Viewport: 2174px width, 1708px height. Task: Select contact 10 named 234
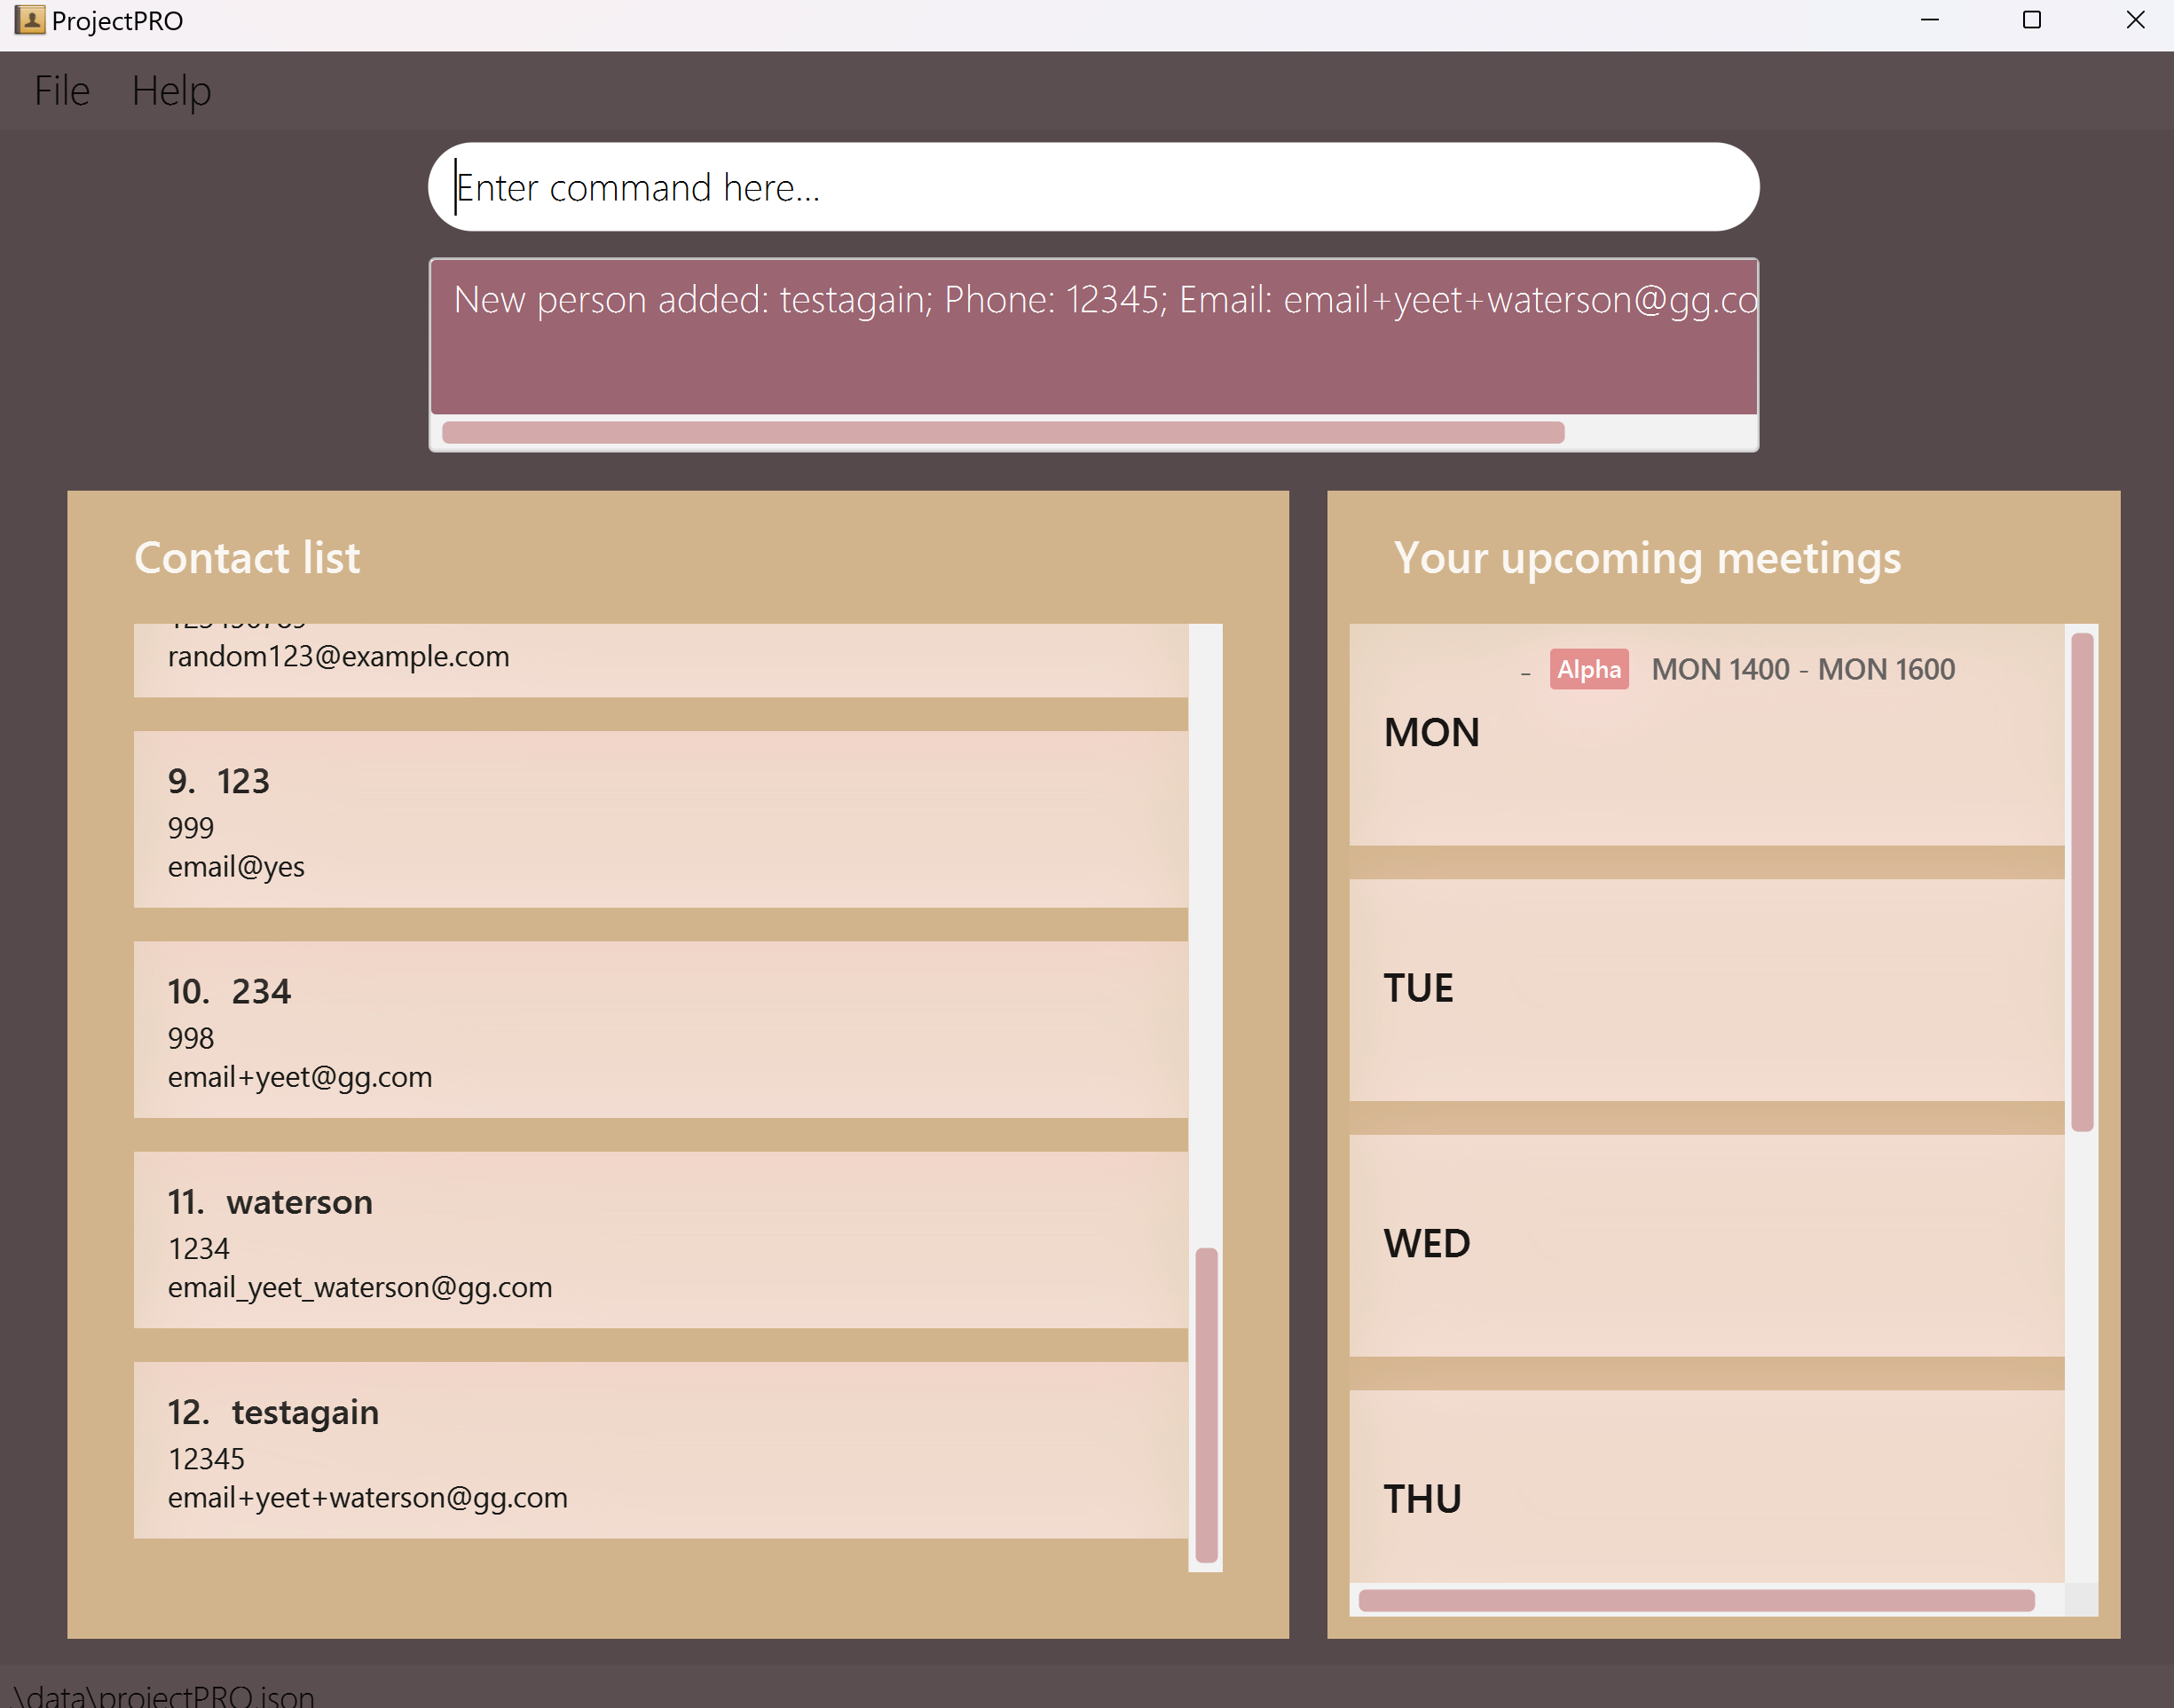[x=660, y=1029]
